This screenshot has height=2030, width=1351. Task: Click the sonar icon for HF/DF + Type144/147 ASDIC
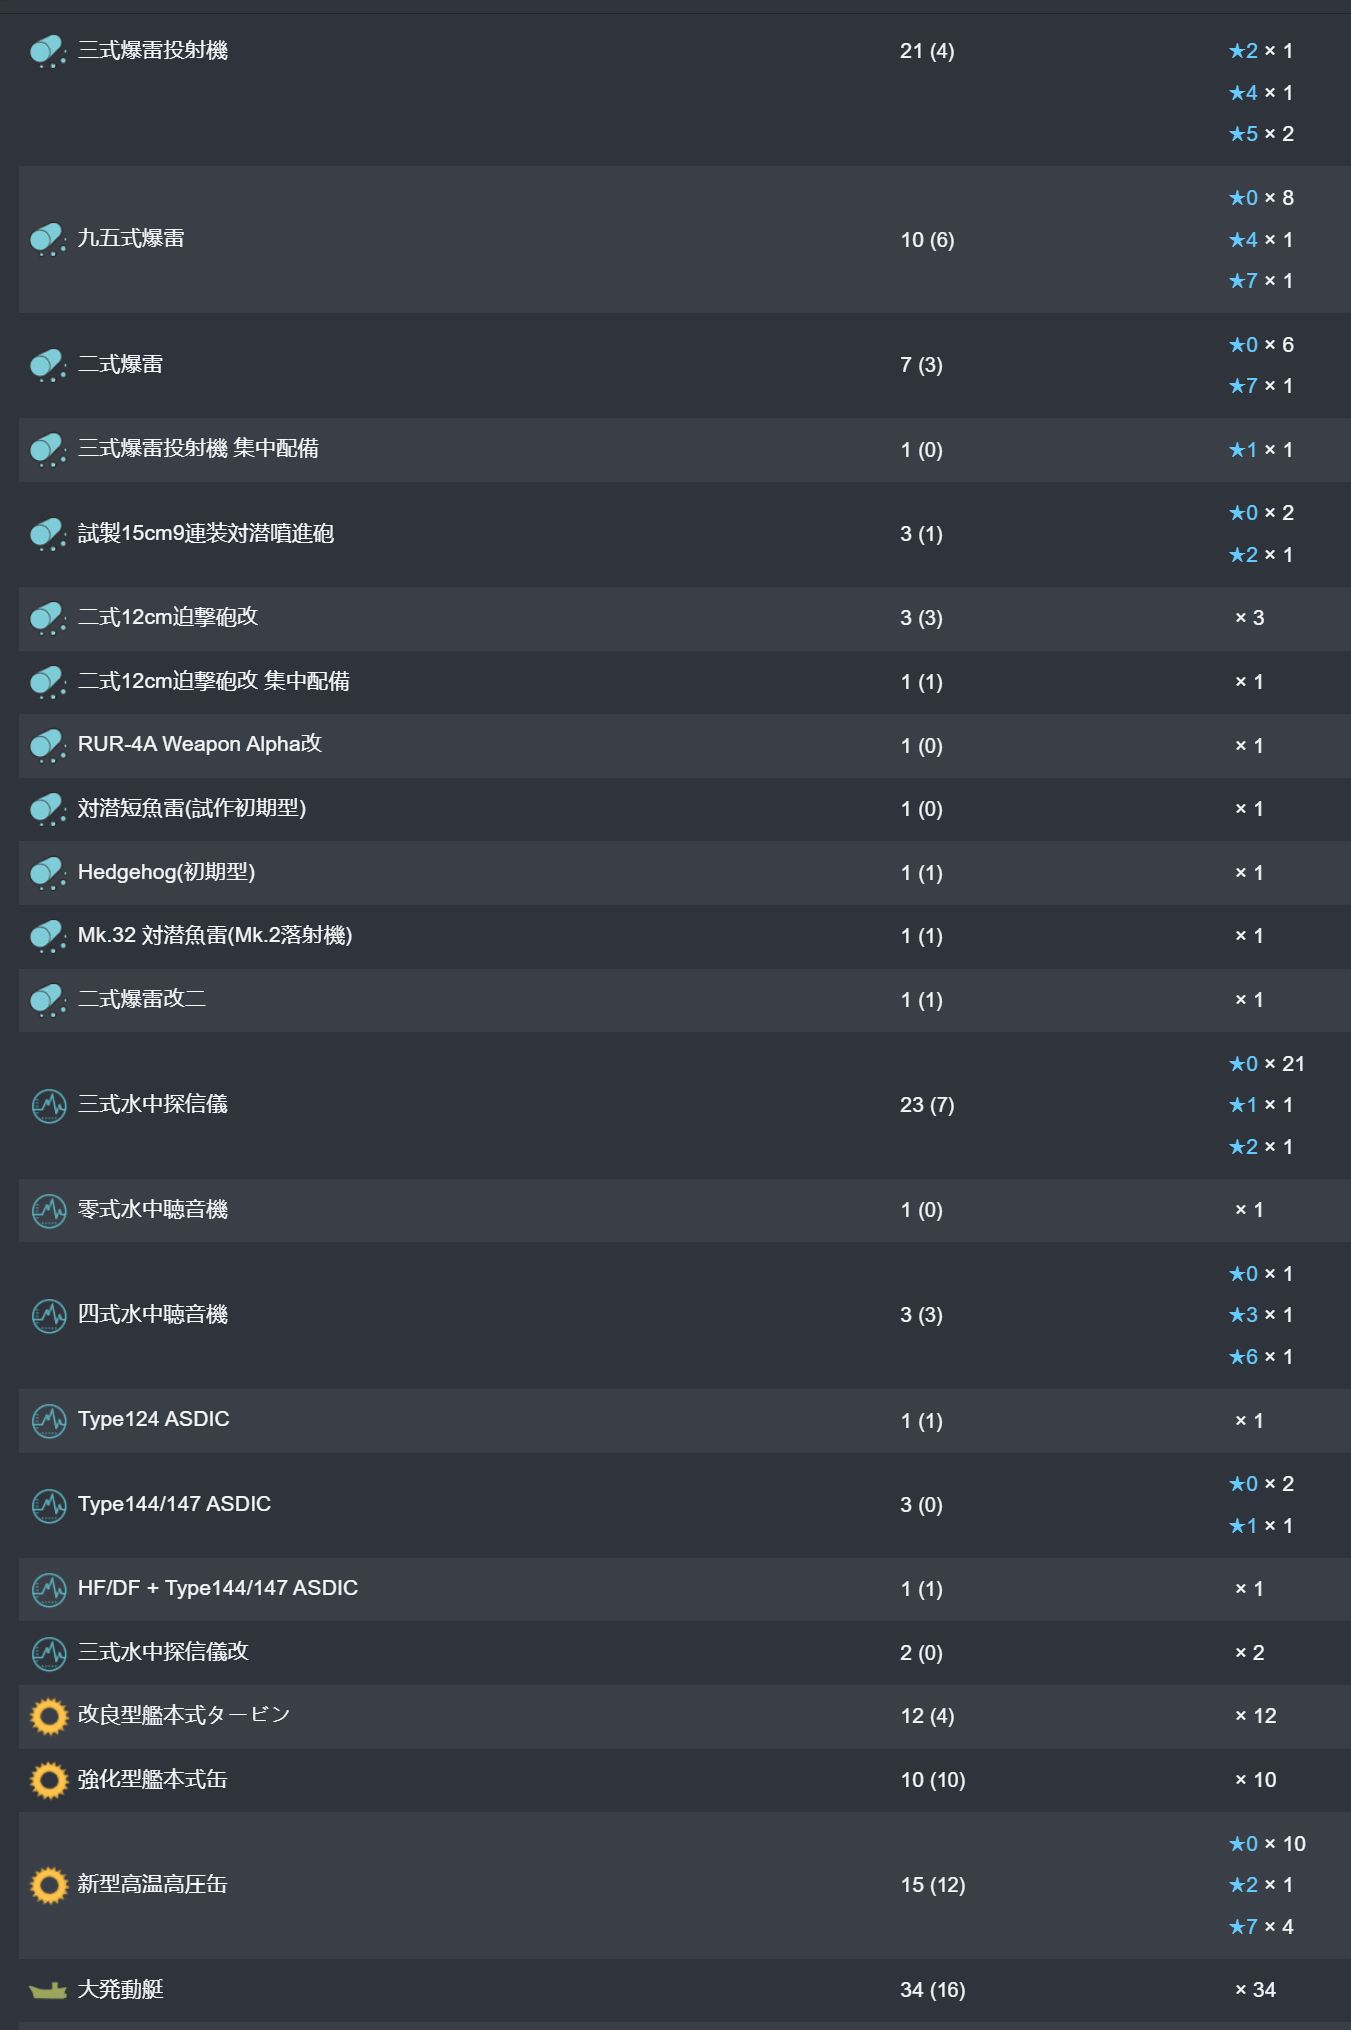(49, 1589)
